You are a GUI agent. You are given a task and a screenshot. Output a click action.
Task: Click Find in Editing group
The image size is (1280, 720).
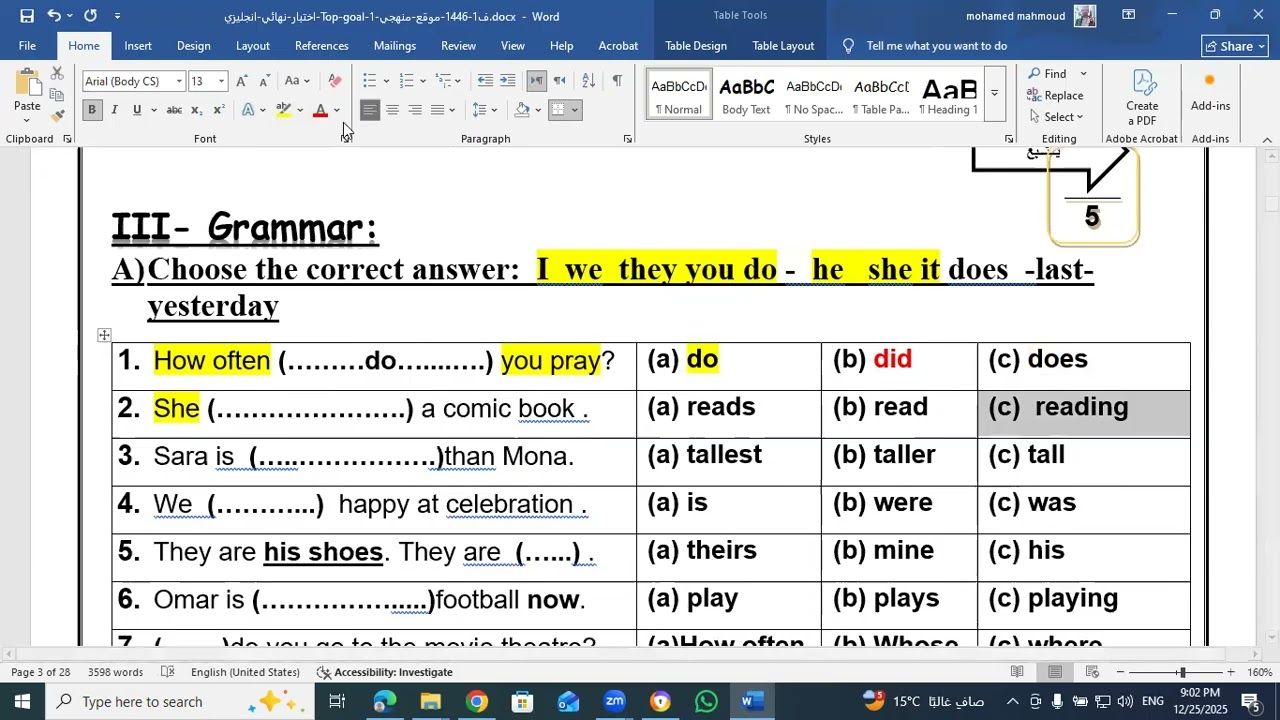(x=1047, y=73)
